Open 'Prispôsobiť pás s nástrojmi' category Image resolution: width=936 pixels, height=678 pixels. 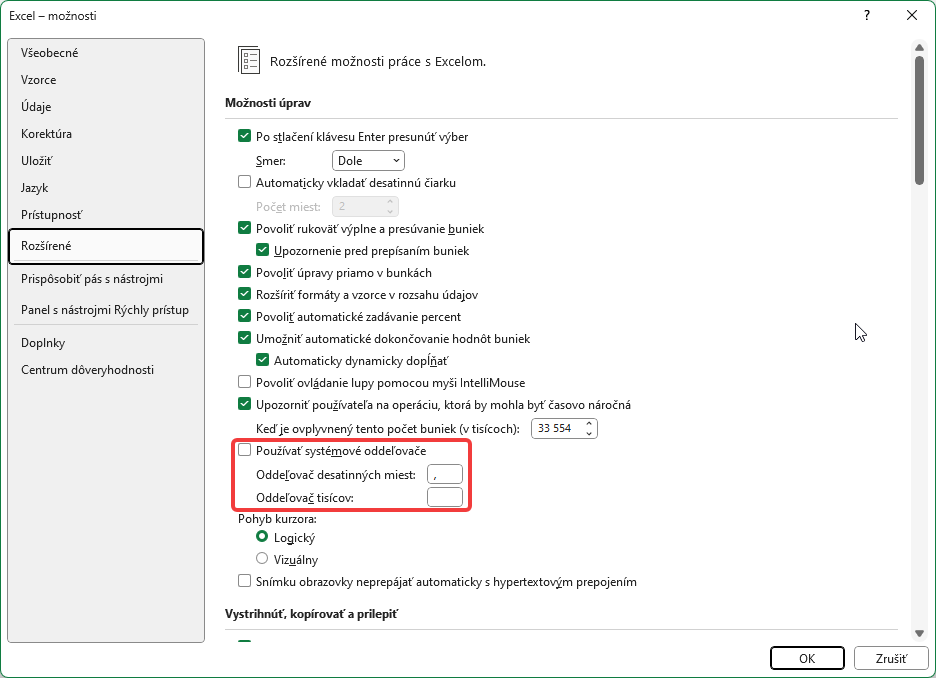(x=106, y=279)
